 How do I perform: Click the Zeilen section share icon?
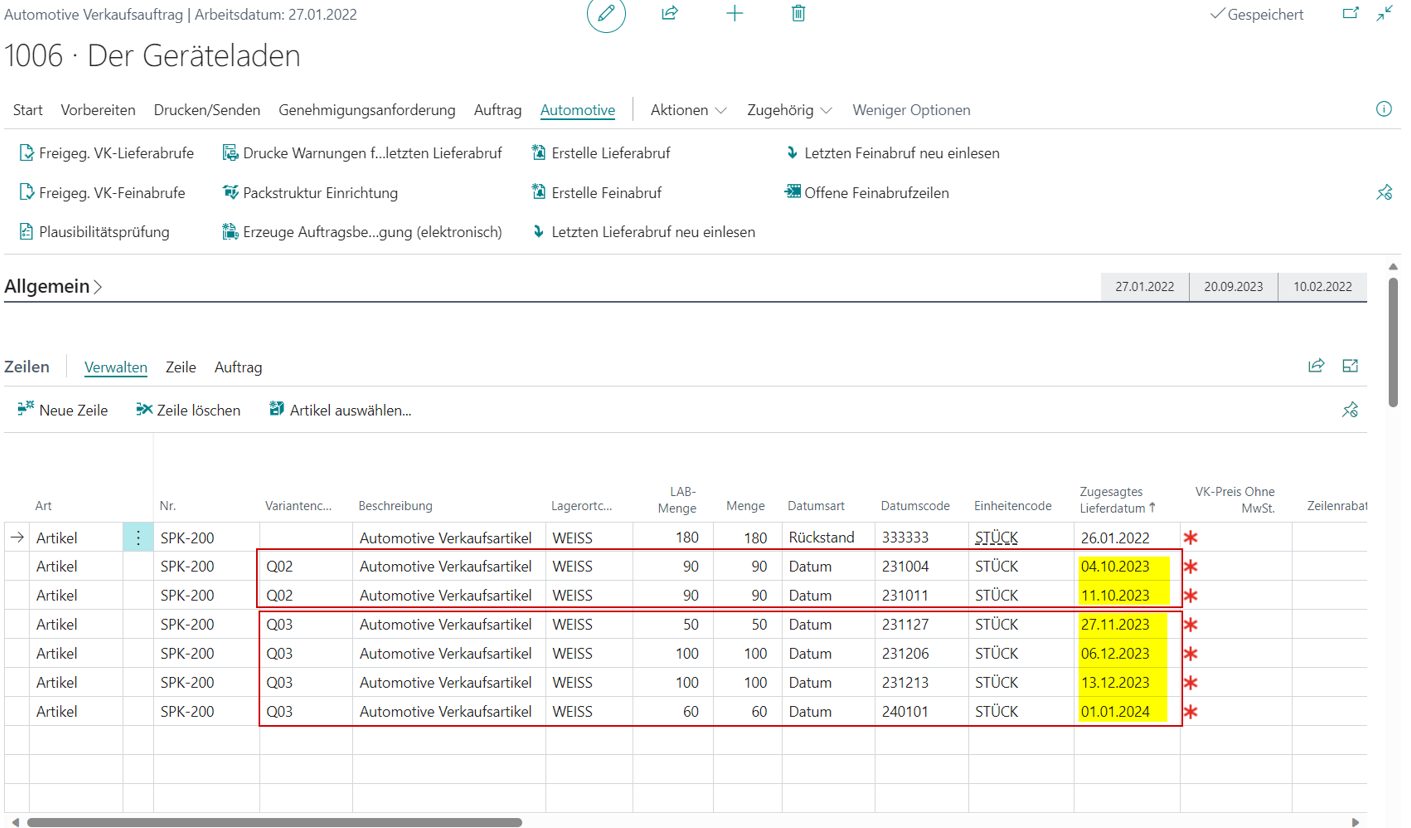[x=1316, y=366]
